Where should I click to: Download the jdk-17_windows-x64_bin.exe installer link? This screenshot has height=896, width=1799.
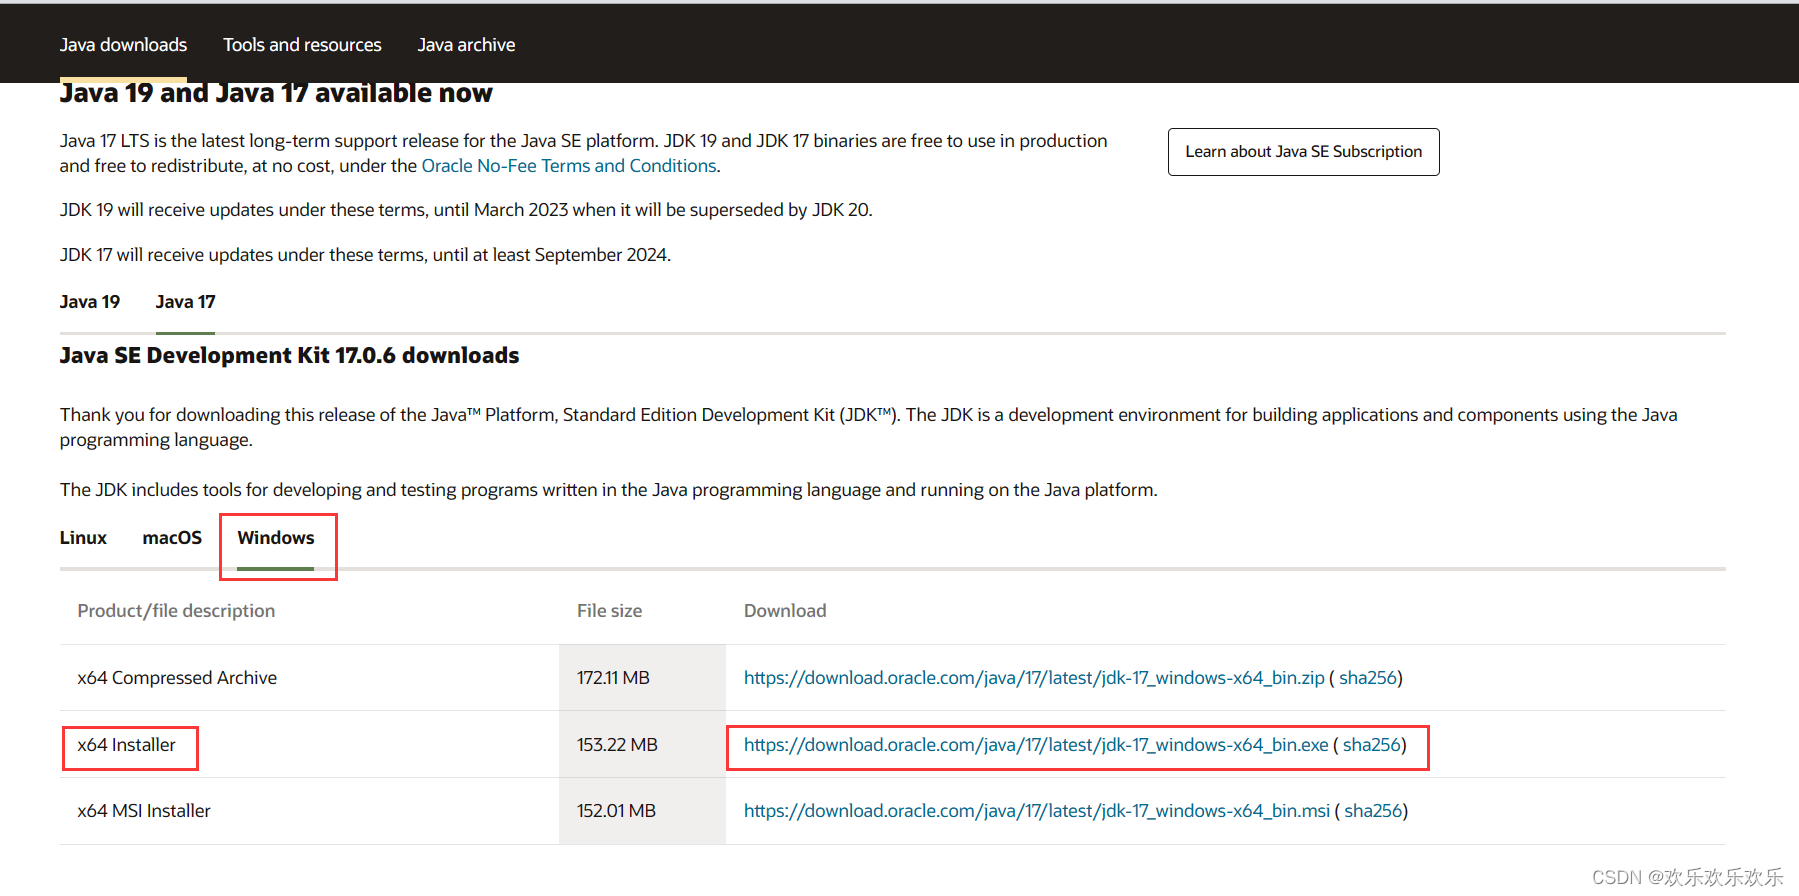click(x=1036, y=745)
